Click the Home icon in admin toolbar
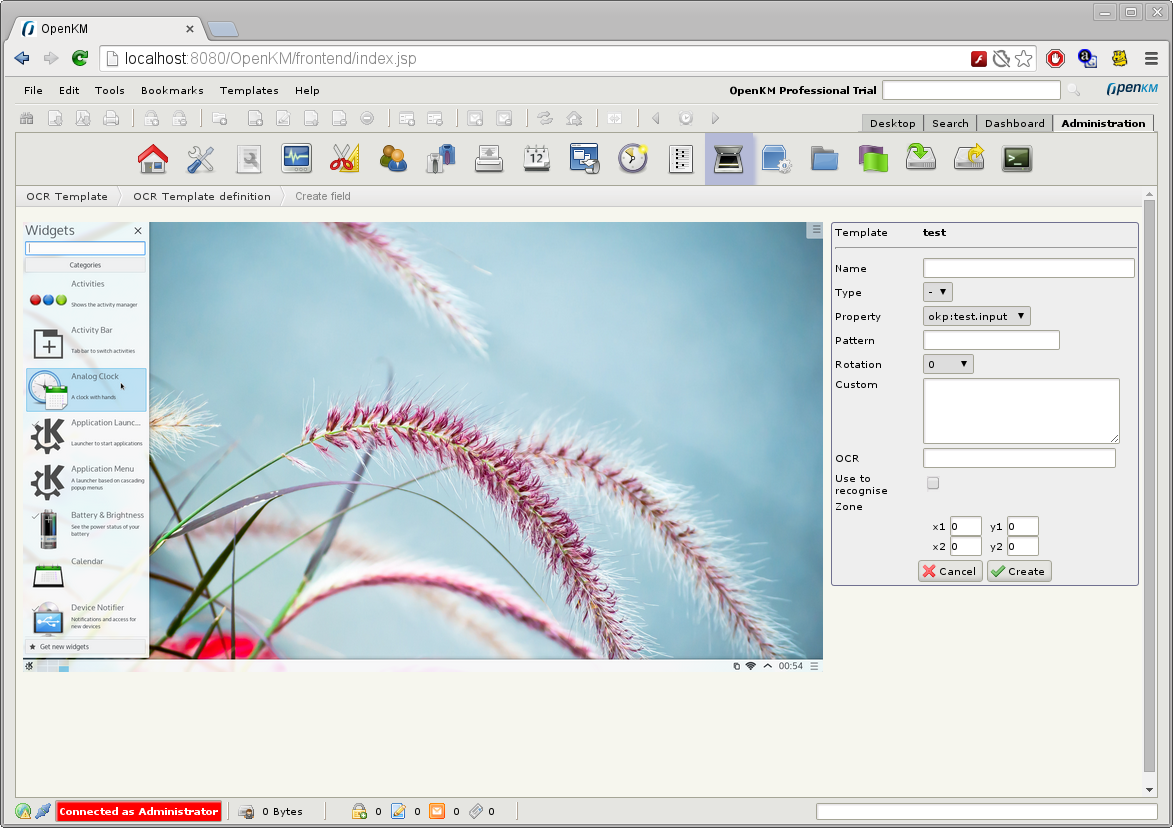Image resolution: width=1173 pixels, height=828 pixels. [x=152, y=159]
